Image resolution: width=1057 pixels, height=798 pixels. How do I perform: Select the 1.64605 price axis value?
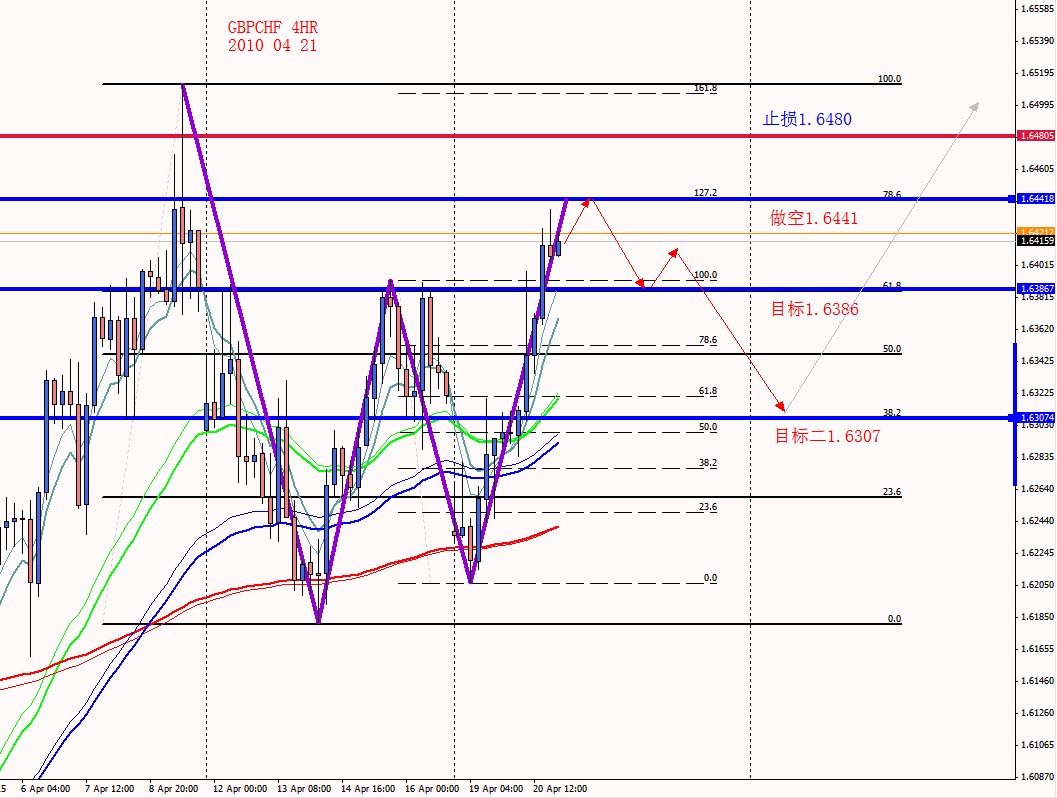point(1037,168)
